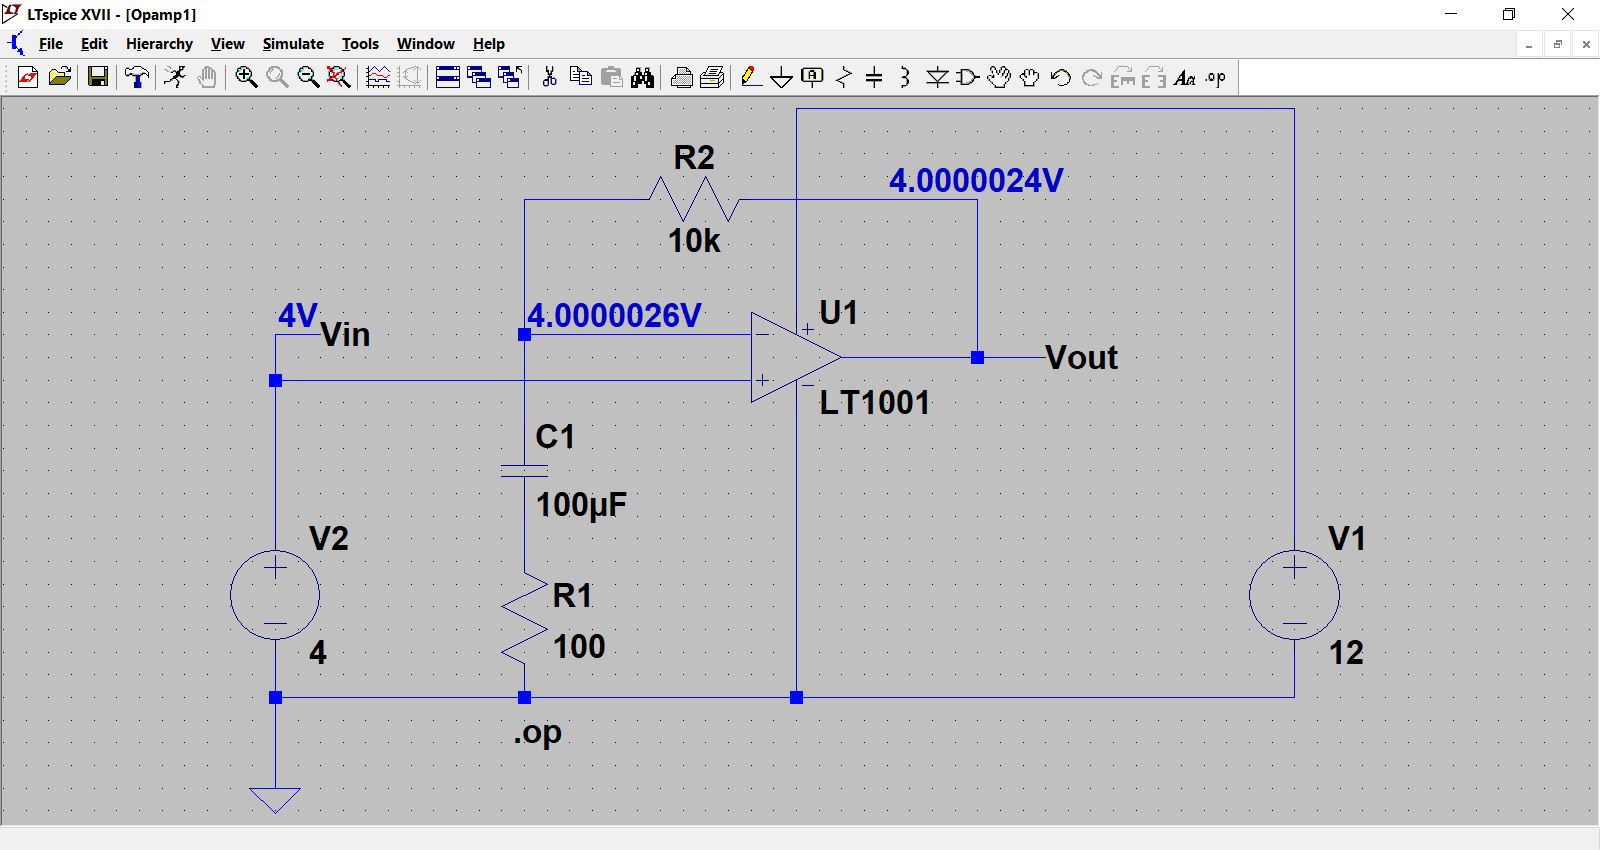Run the simulation with the running man icon
The width and height of the screenshot is (1600, 850).
coord(175,77)
